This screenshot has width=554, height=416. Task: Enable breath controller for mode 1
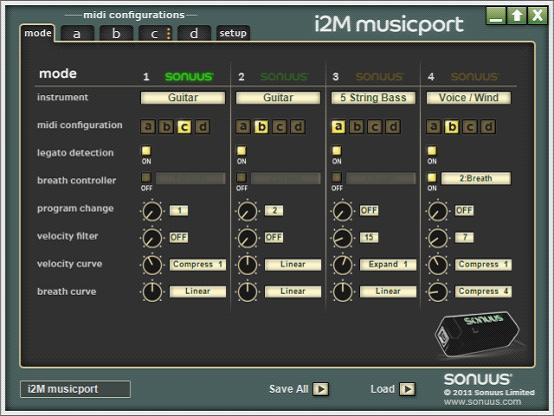(x=146, y=177)
